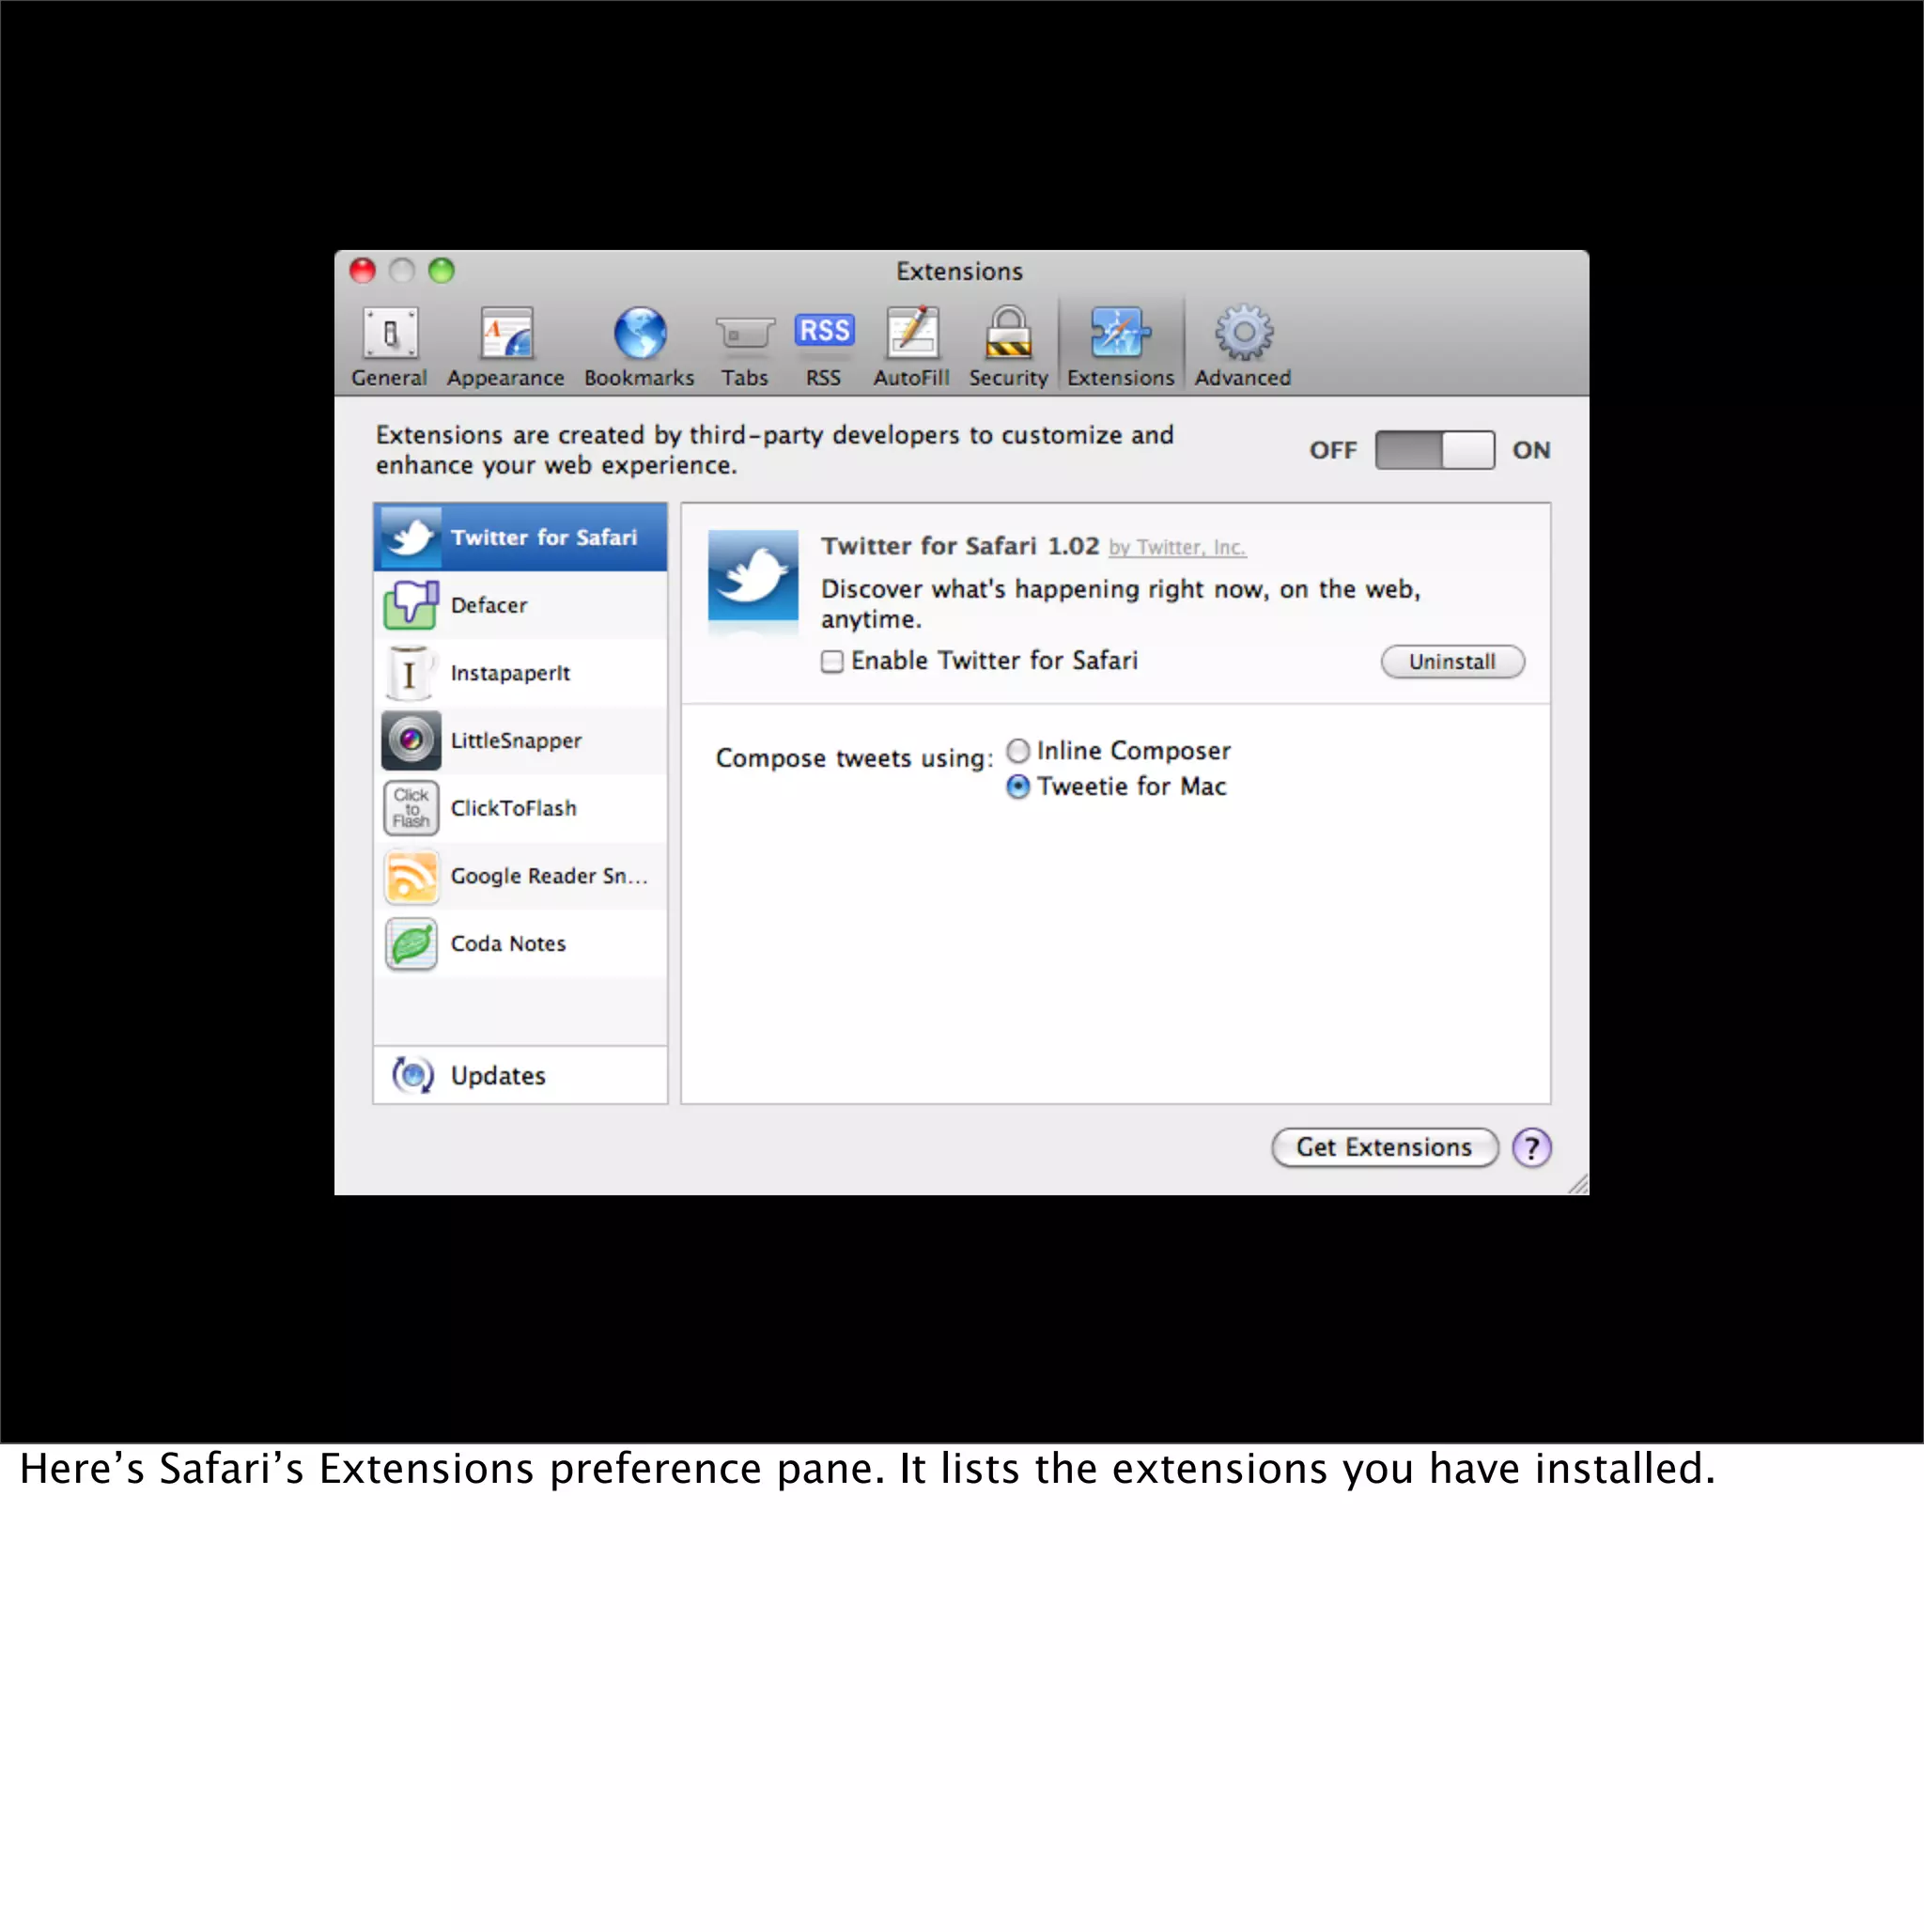Open the AutoFill pencil icon

tap(912, 333)
